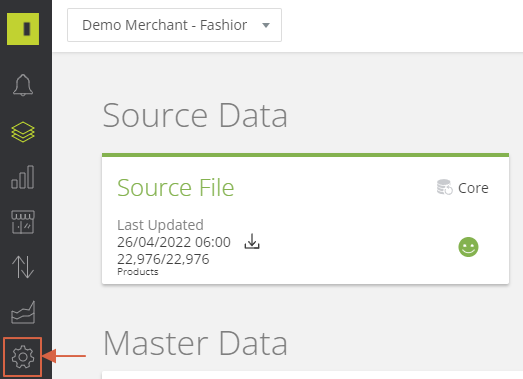Click the Source Data heading
This screenshot has height=379, width=523.
coord(195,115)
